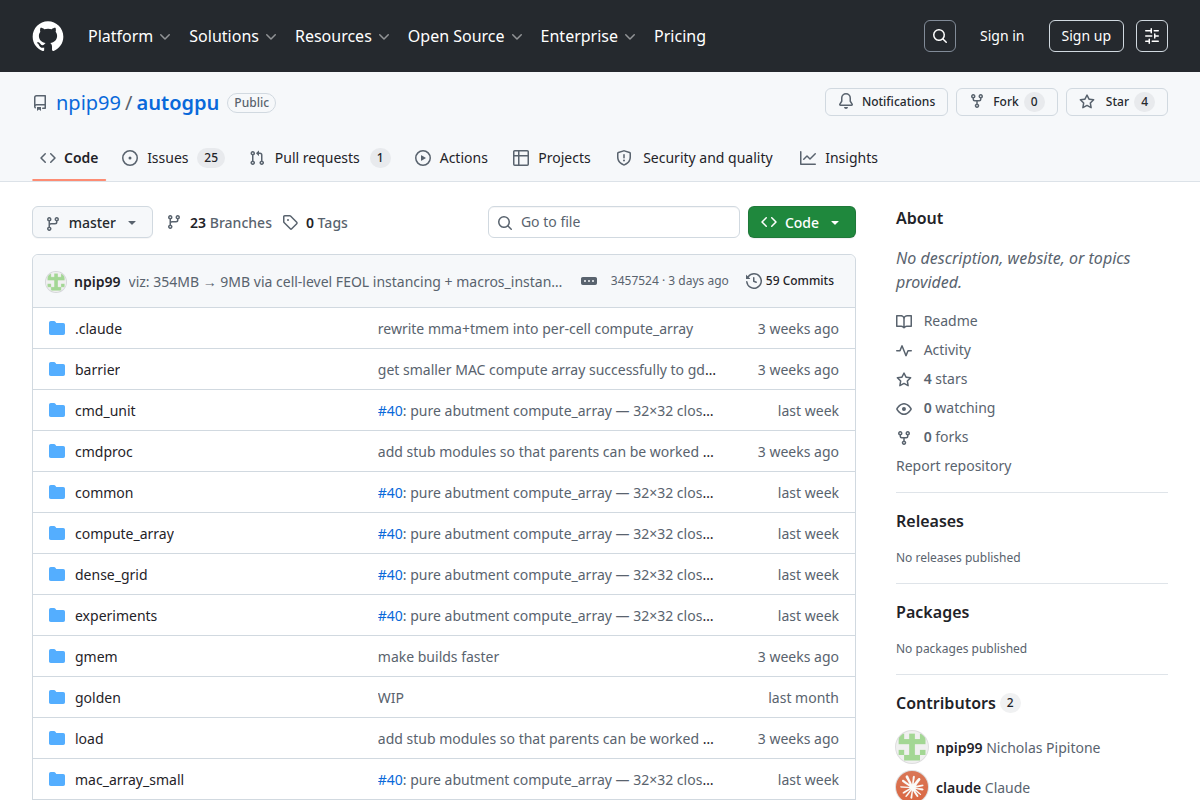1200x800 pixels.
Task: Open the Open Source dropdown
Action: pyautogui.click(x=465, y=36)
